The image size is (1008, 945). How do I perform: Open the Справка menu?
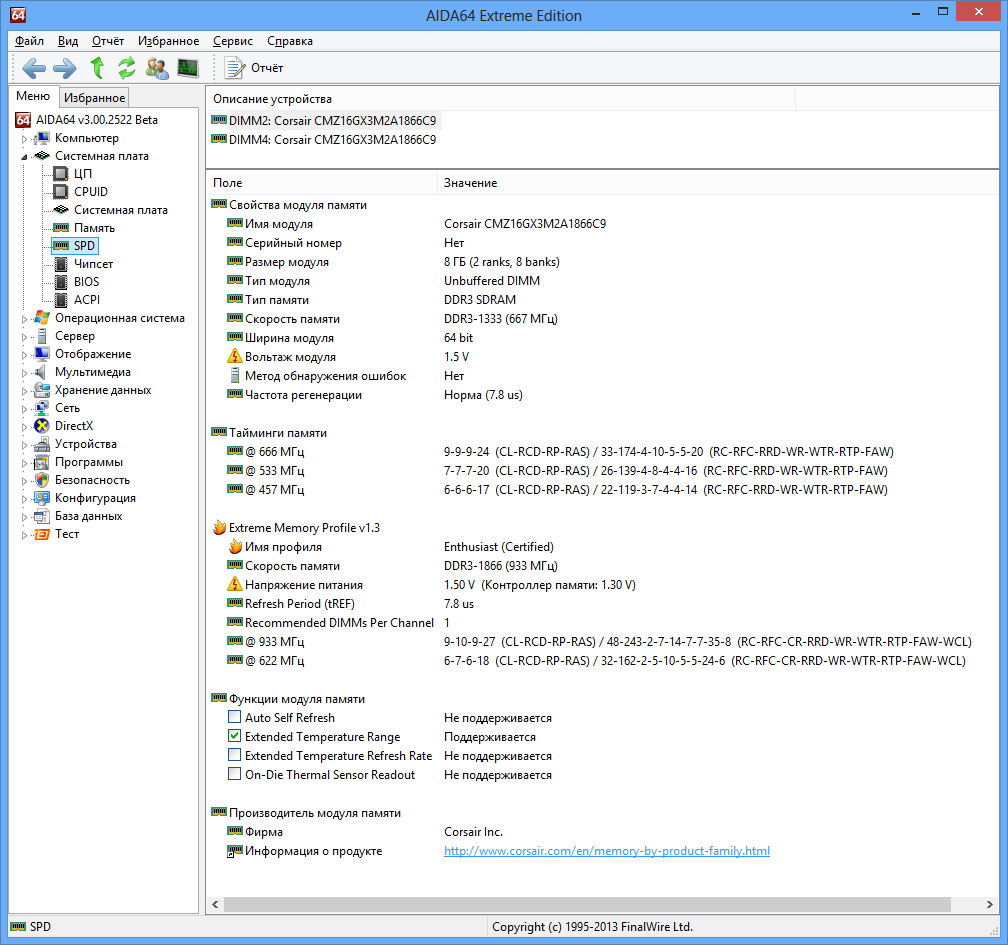(290, 40)
